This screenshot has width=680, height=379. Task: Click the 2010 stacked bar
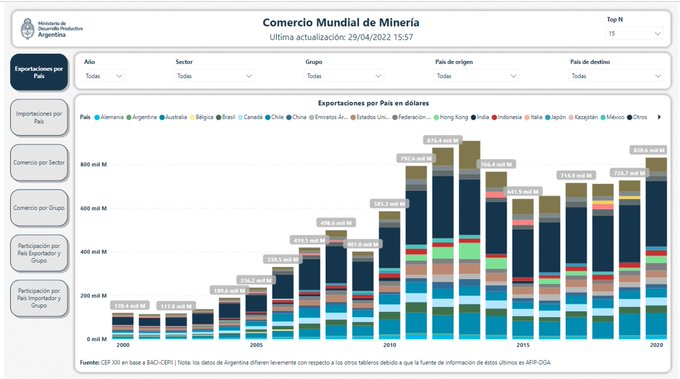[x=389, y=275]
